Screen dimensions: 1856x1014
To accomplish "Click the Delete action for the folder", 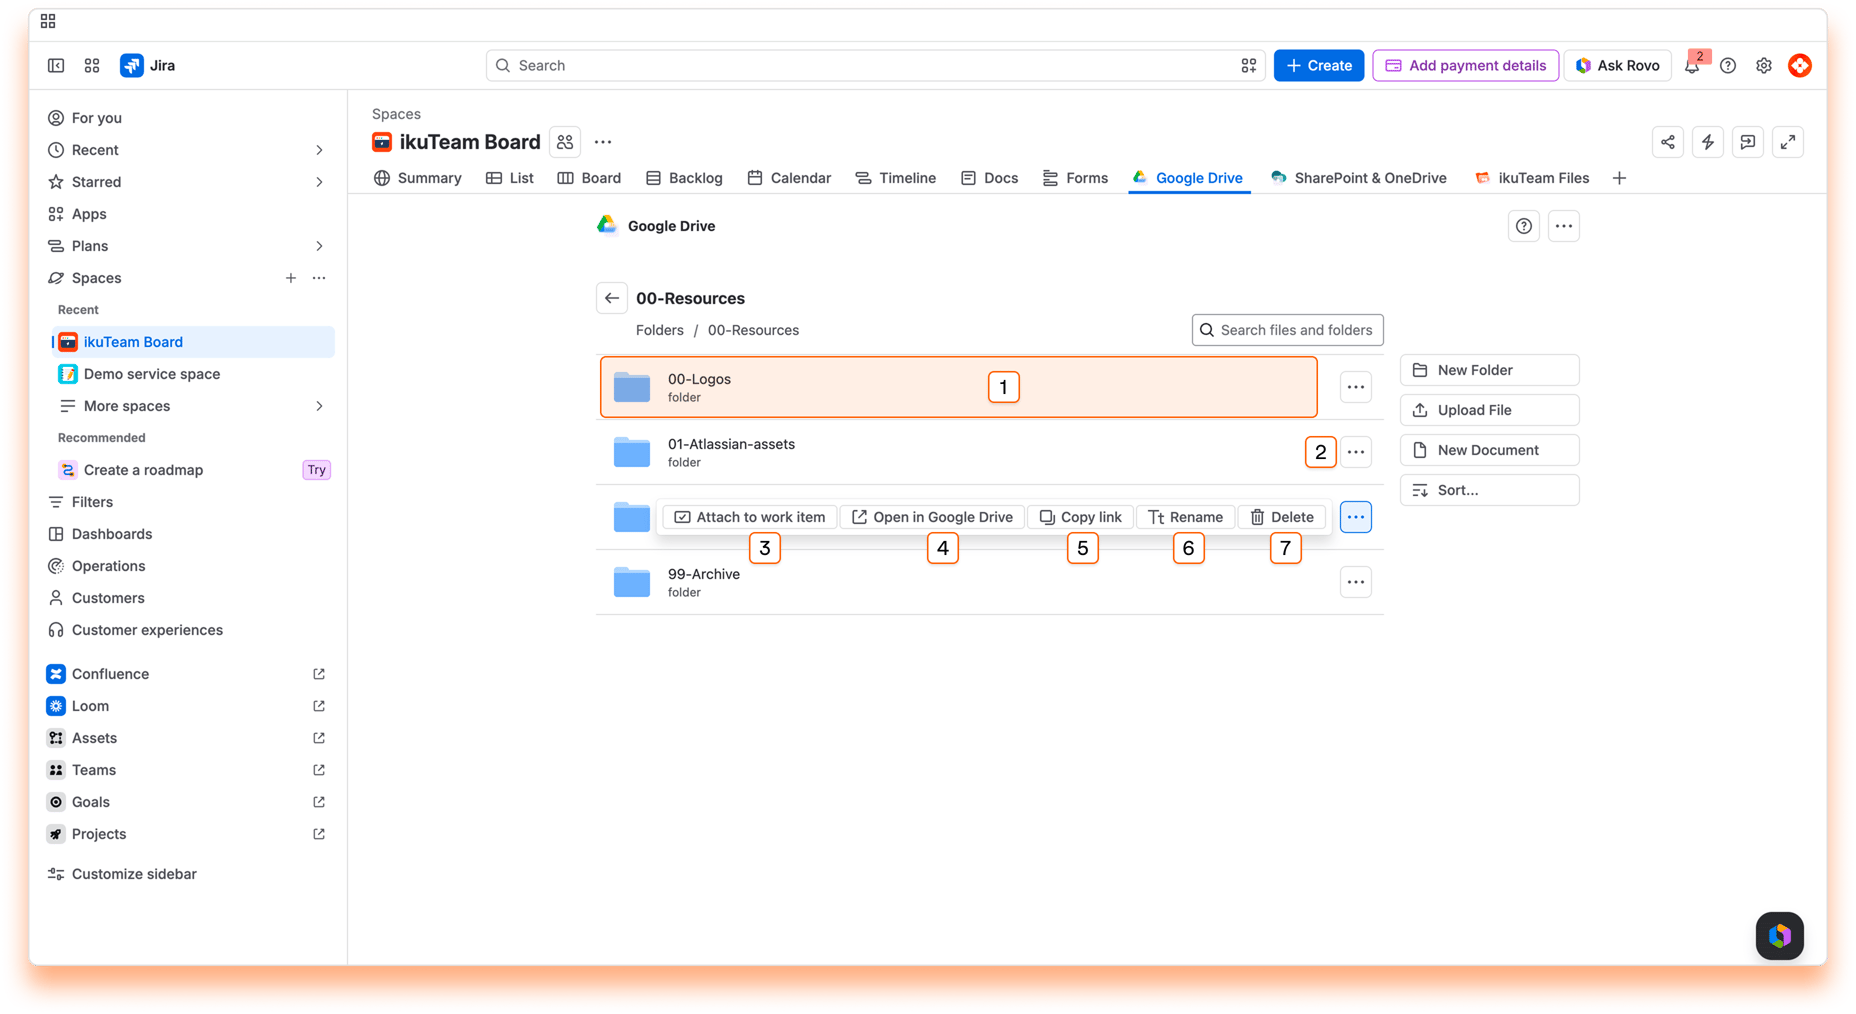I will pyautogui.click(x=1282, y=517).
